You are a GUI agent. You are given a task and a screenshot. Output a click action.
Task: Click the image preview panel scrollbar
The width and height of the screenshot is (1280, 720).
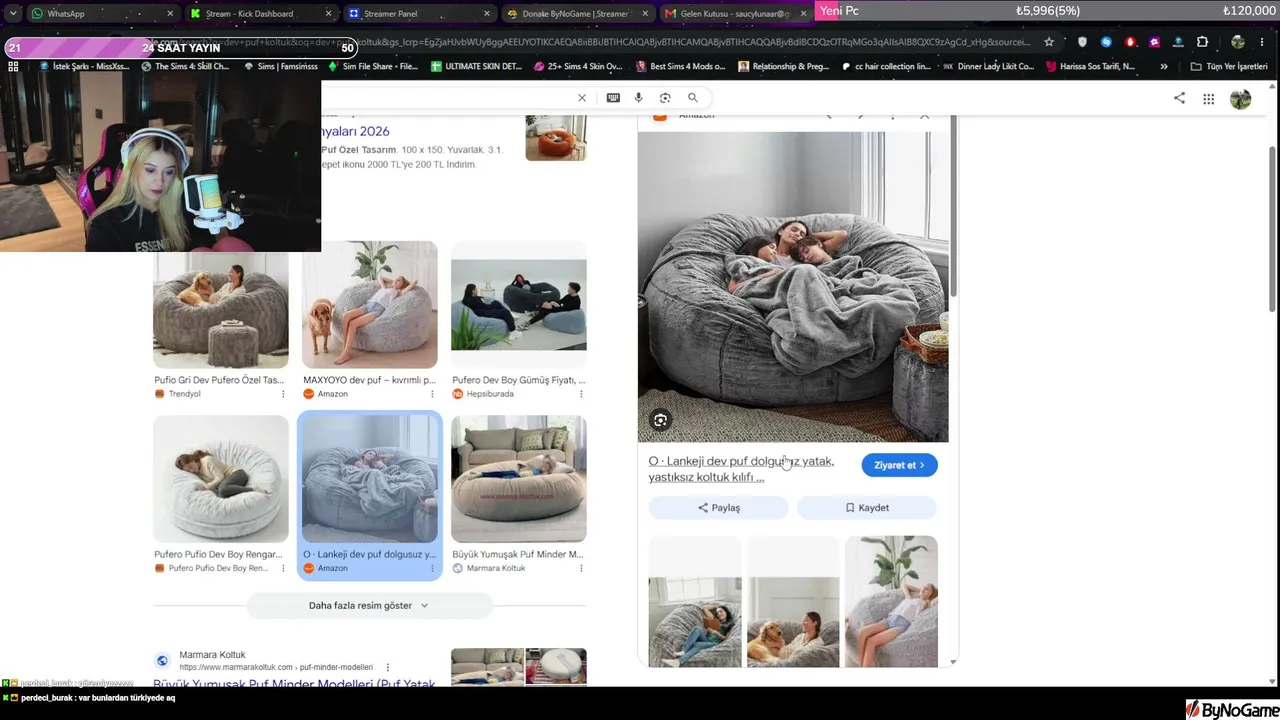(x=953, y=208)
